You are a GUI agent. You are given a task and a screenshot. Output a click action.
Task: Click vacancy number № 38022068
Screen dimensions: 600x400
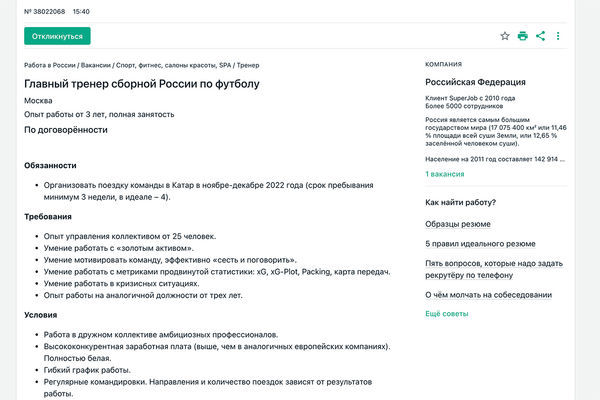pos(44,11)
